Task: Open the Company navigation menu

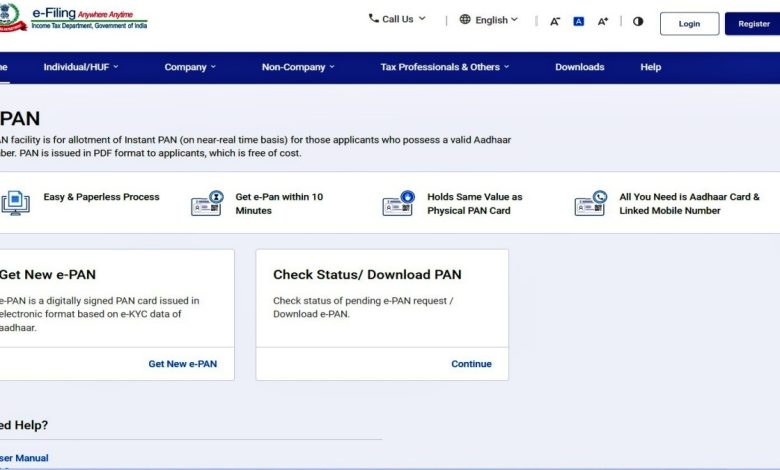Action: 190,67
